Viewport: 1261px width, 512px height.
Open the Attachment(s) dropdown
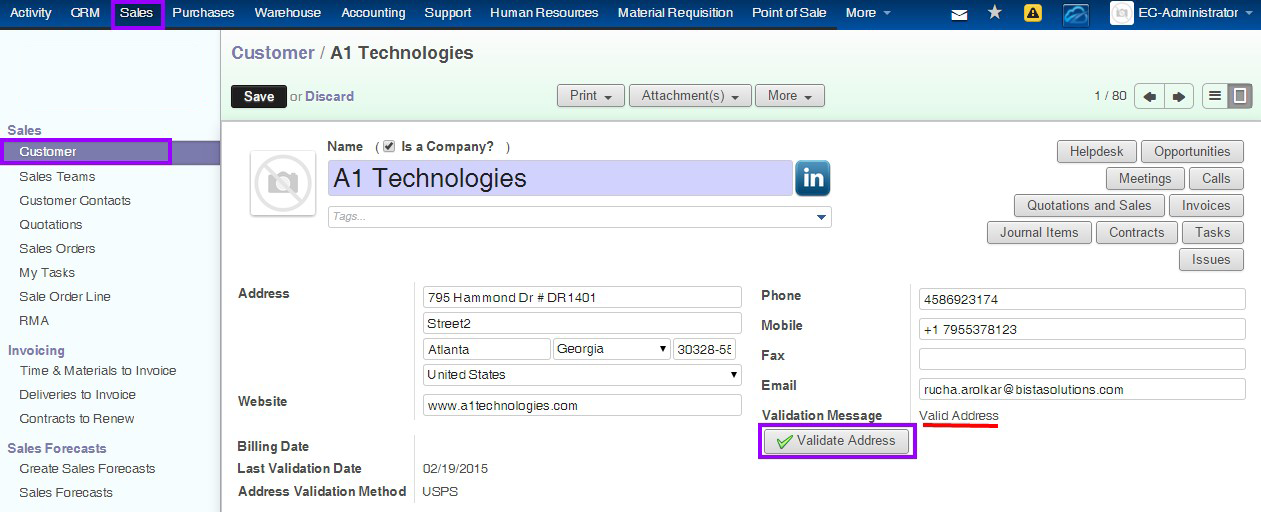[690, 96]
